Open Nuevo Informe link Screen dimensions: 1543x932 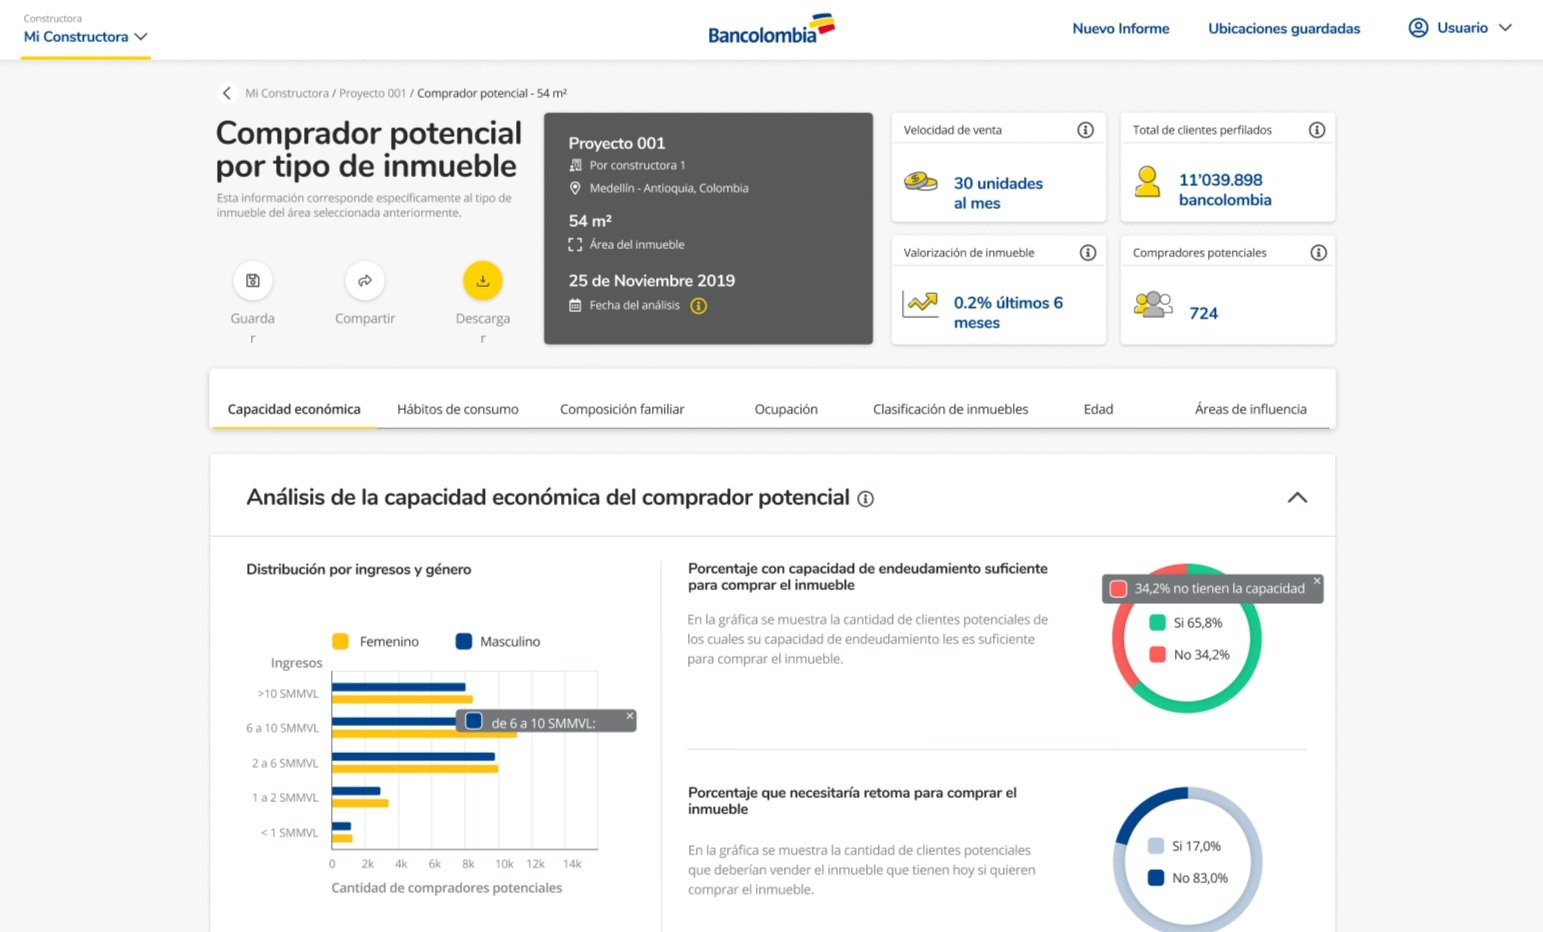(1121, 29)
